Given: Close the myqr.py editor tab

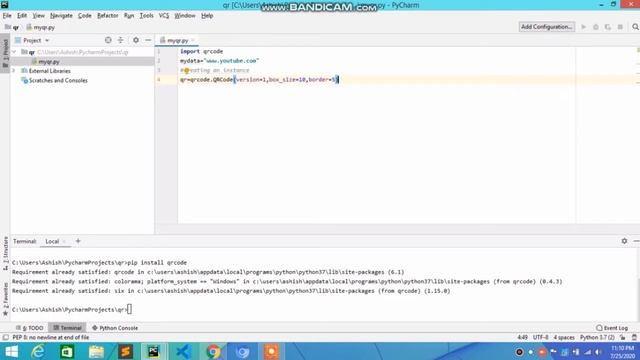Looking at the screenshot, I should [193, 40].
